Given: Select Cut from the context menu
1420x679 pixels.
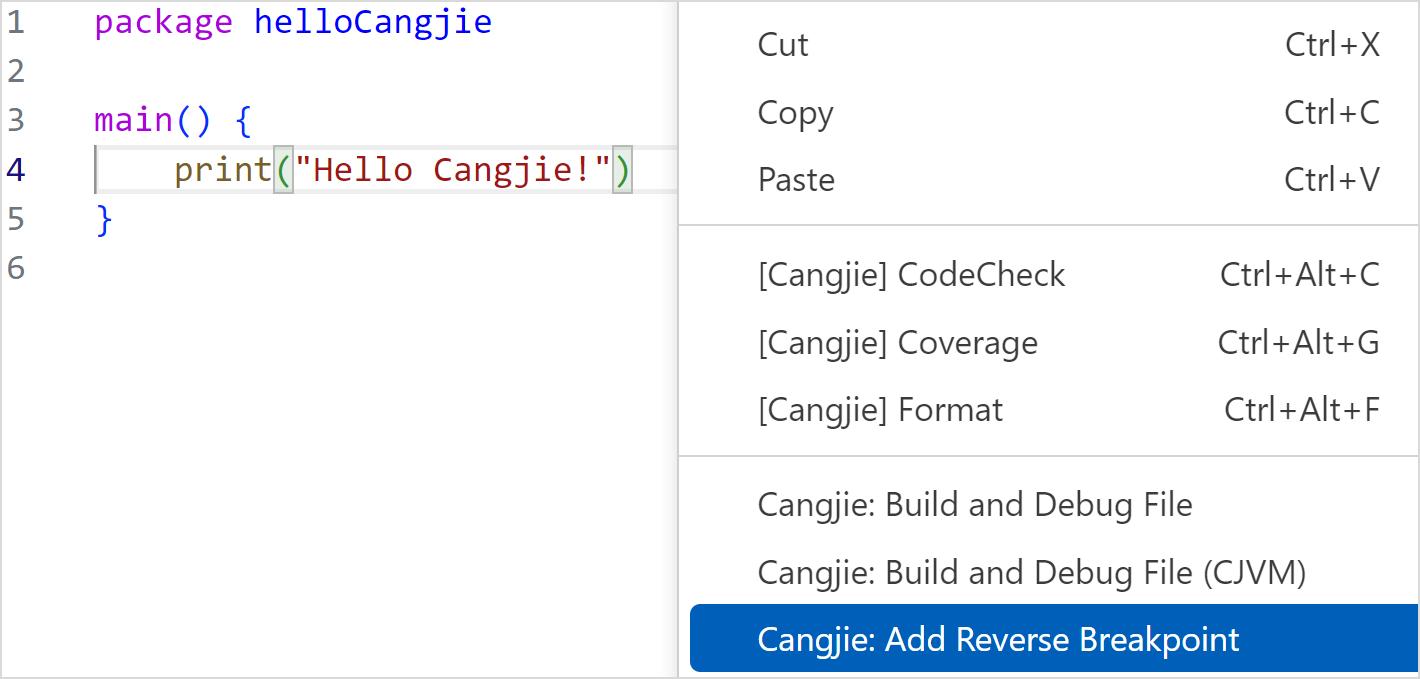Looking at the screenshot, I should tap(783, 44).
